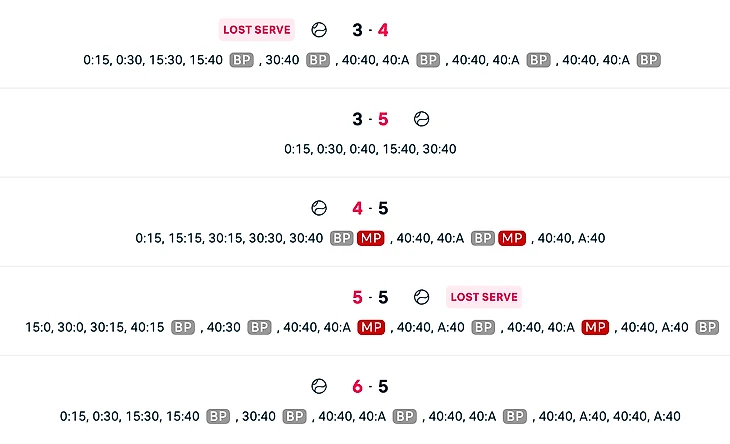Click BP badge after 15:40 in 3-4 game
Viewport: 730px width, 444px height.
tap(242, 60)
